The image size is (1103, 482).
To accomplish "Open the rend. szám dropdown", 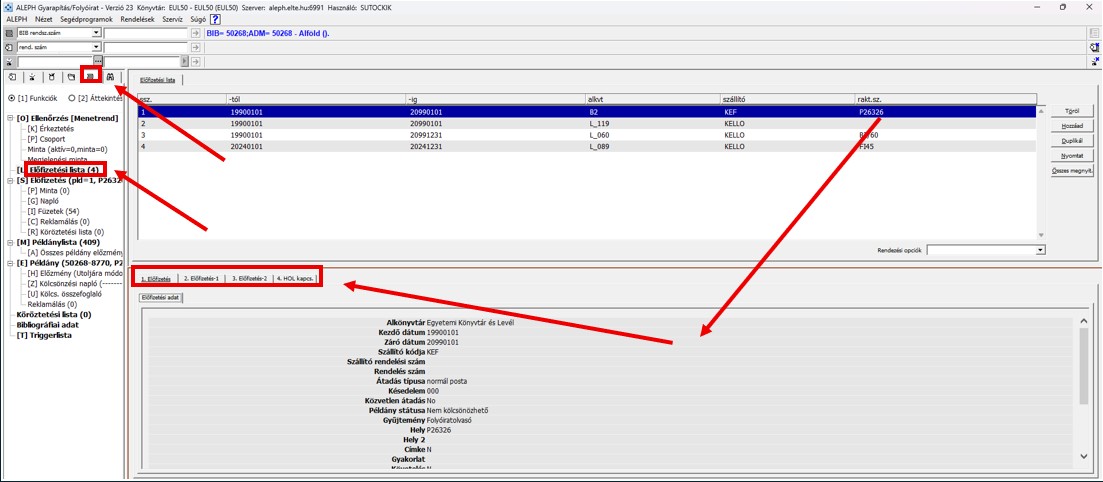I will tap(96, 47).
